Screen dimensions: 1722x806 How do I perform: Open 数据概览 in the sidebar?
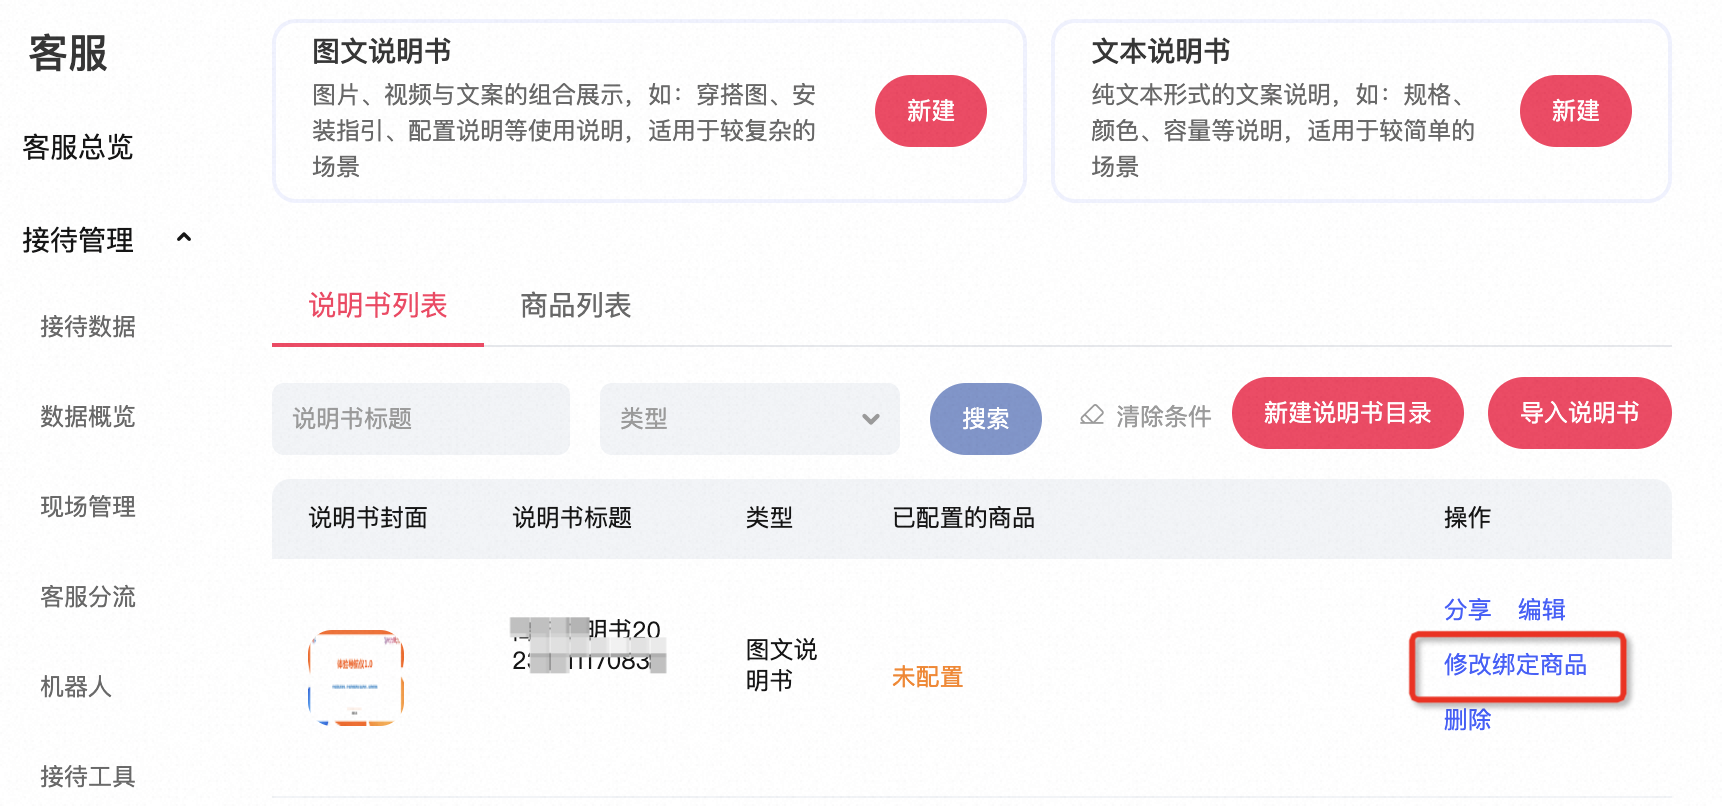pyautogui.click(x=88, y=417)
